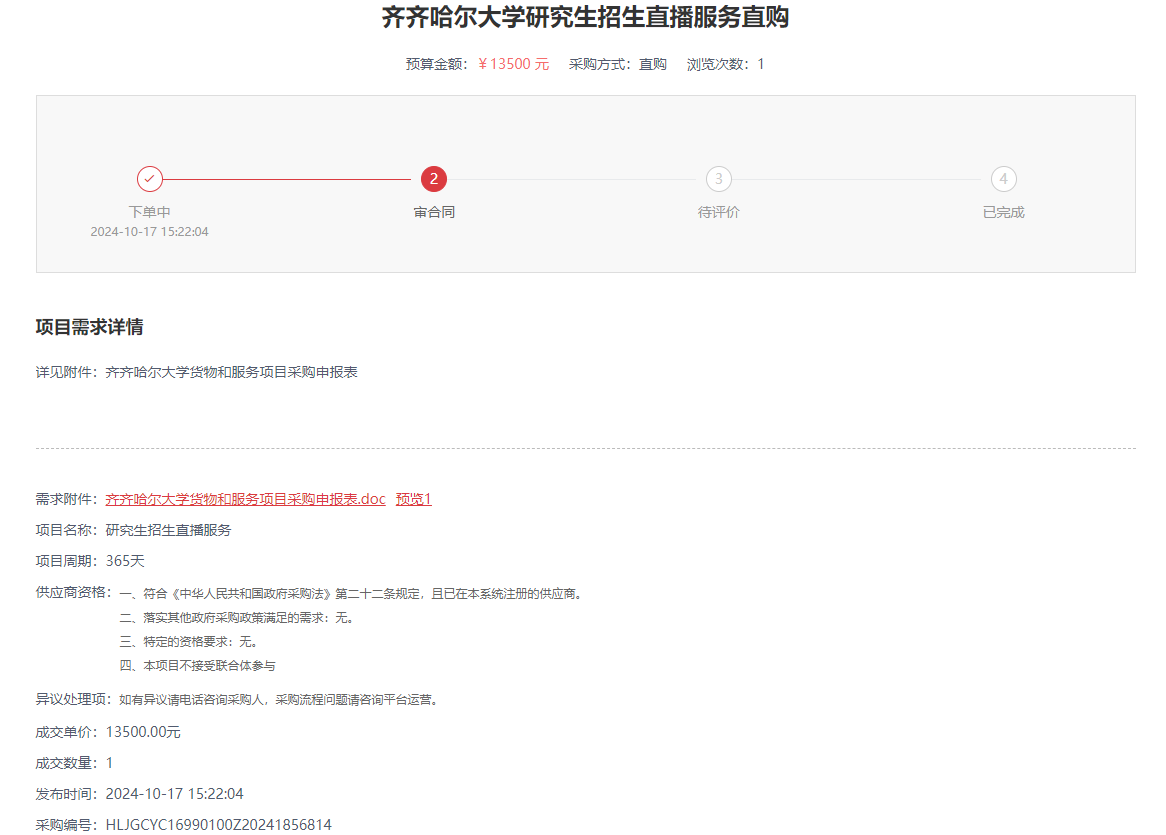Click the 项目周期 365天 value
This screenshot has width=1166, height=835.
pos(125,561)
